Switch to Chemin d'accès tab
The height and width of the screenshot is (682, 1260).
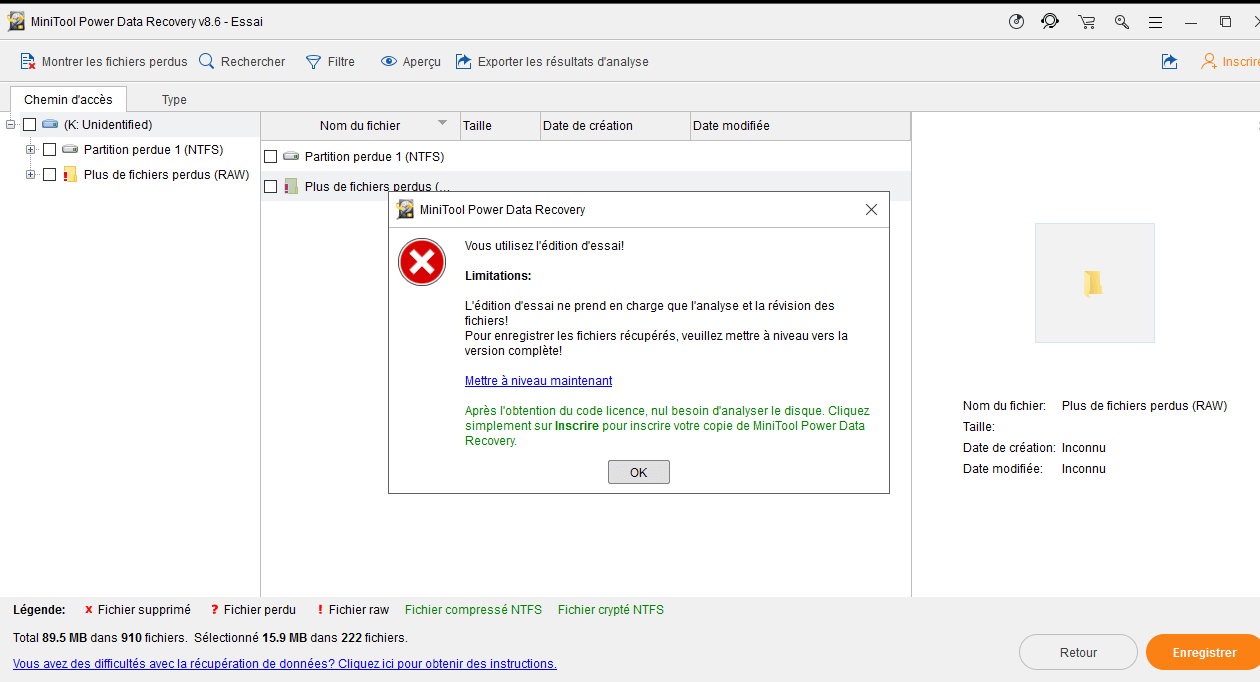click(x=68, y=99)
